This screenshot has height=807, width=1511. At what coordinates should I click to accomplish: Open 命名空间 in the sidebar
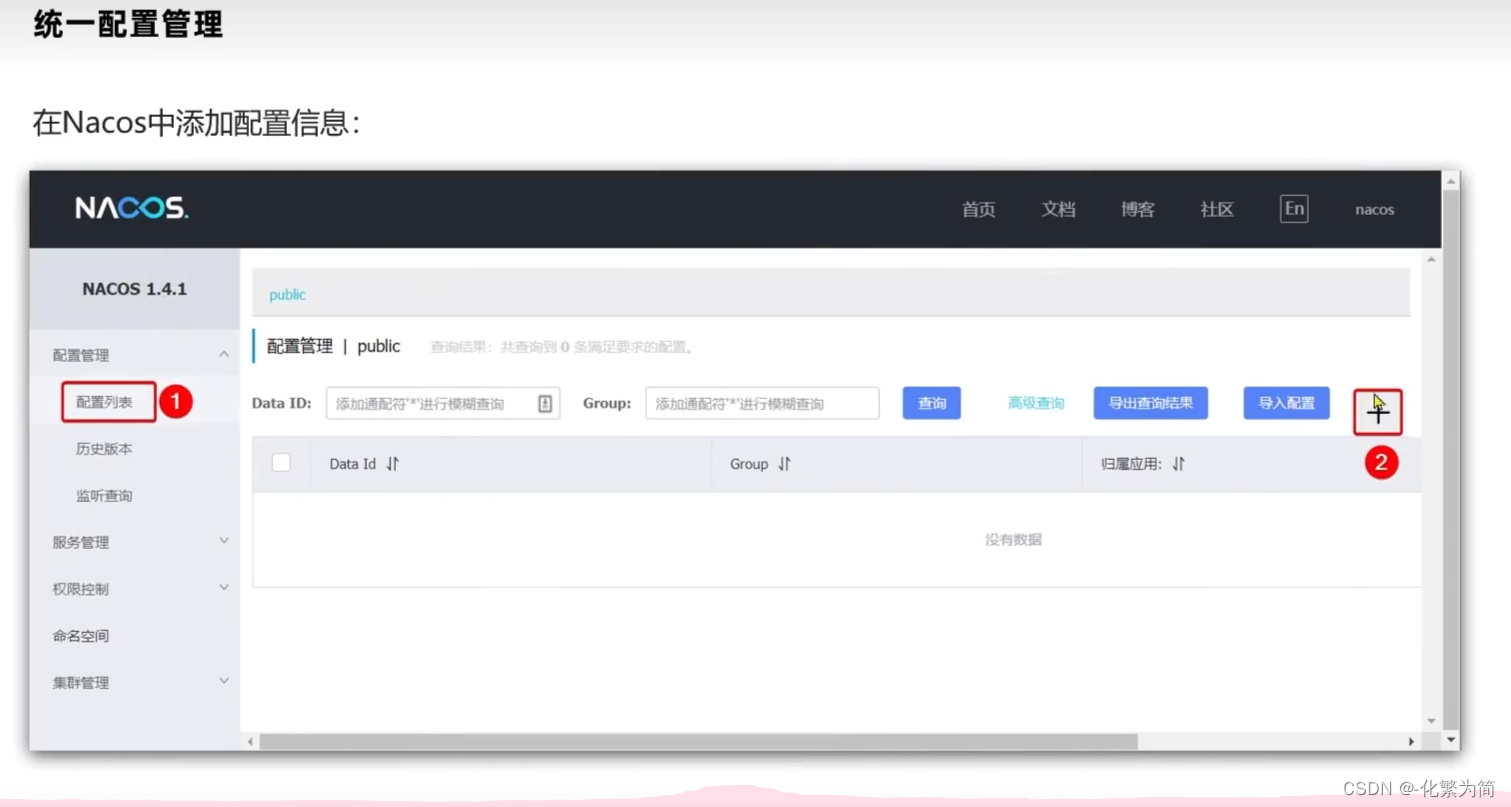tap(81, 636)
